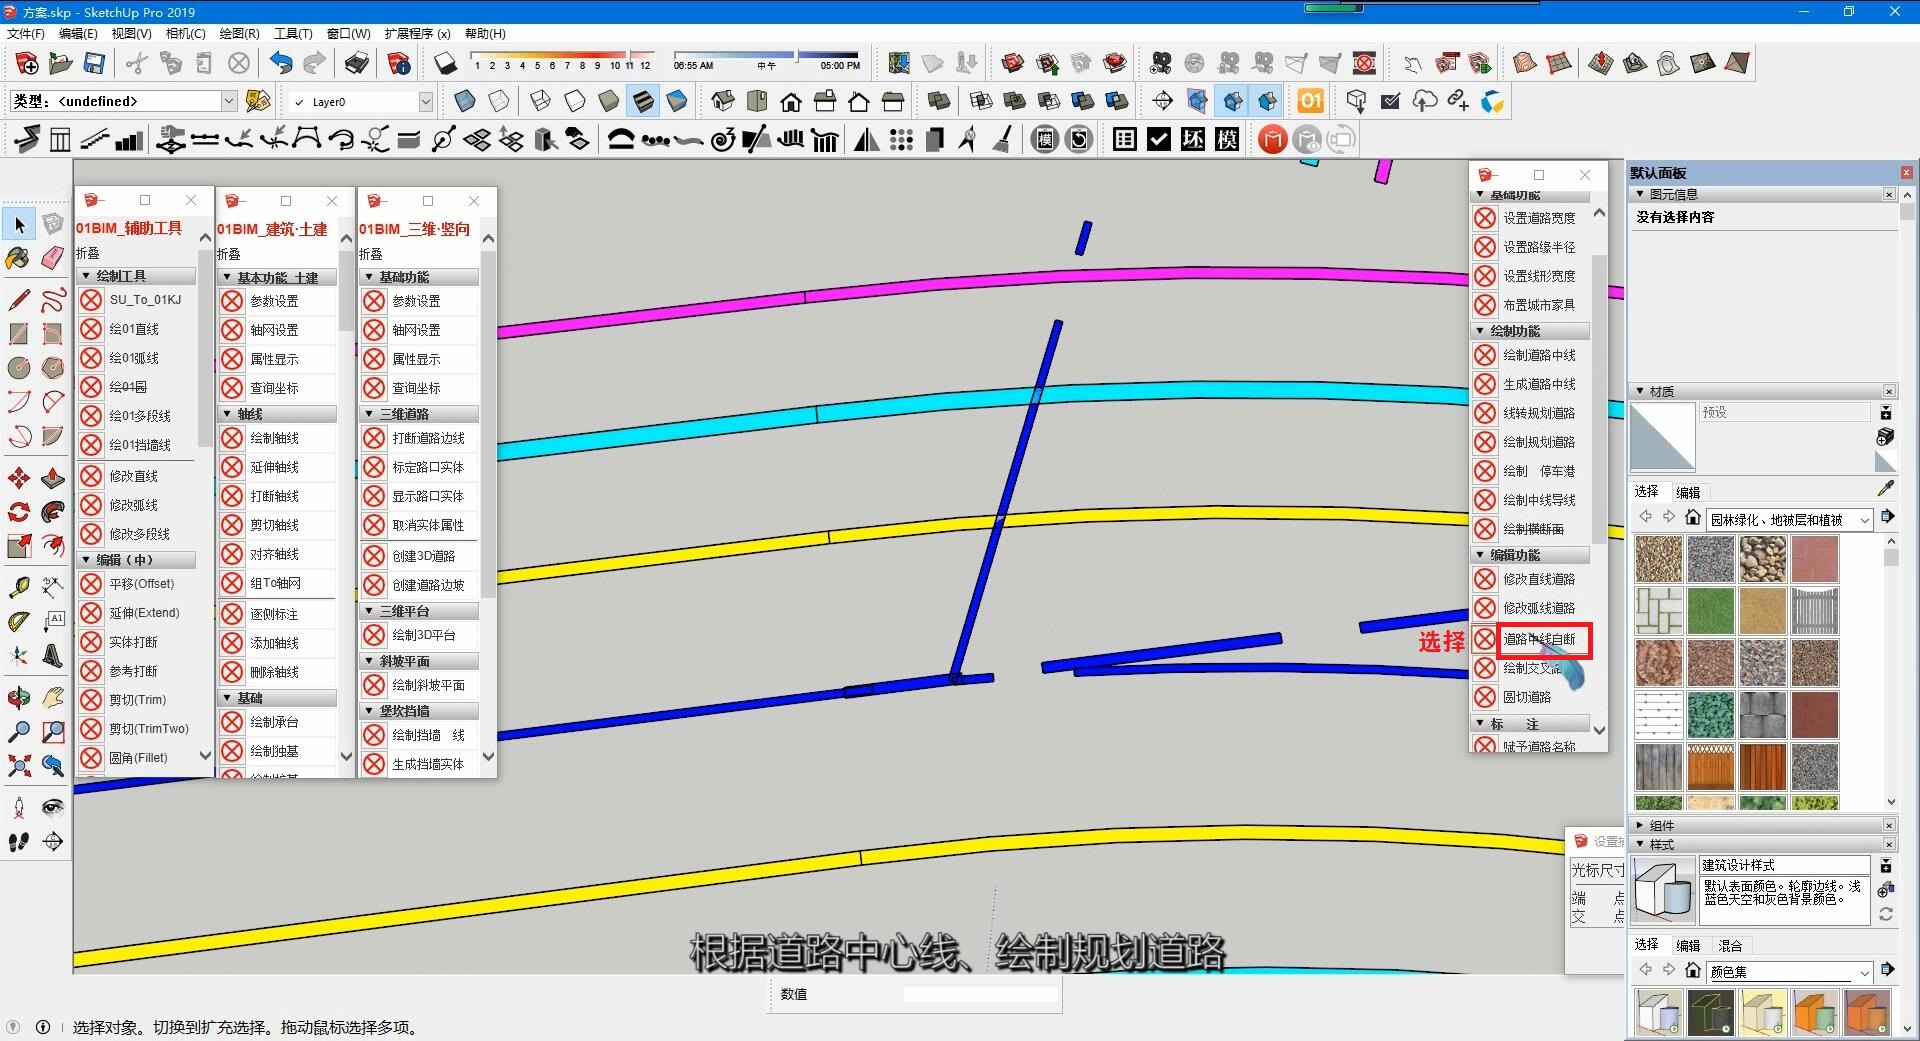This screenshot has height=1041, width=1920.
Task: Collapse the 材质 tray panel
Action: point(1763,391)
